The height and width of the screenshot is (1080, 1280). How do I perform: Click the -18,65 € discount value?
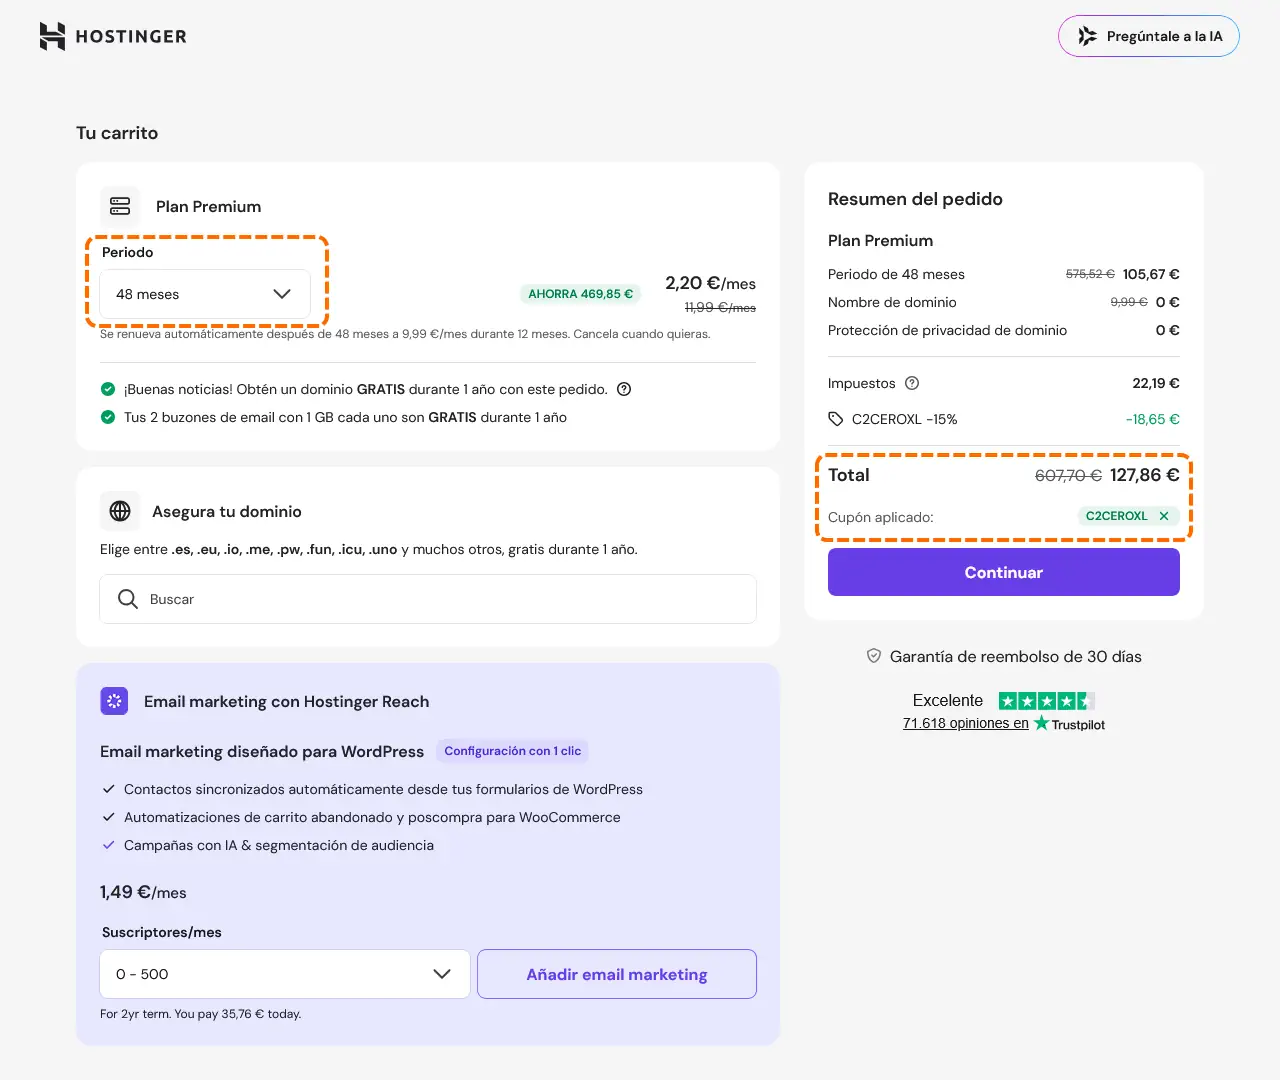(x=1153, y=419)
